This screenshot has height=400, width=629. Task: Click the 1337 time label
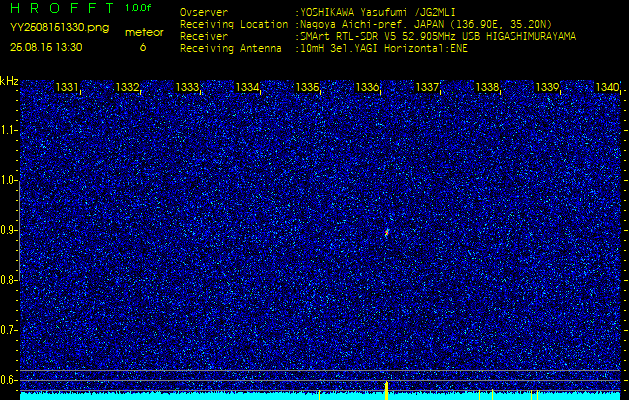(x=427, y=87)
